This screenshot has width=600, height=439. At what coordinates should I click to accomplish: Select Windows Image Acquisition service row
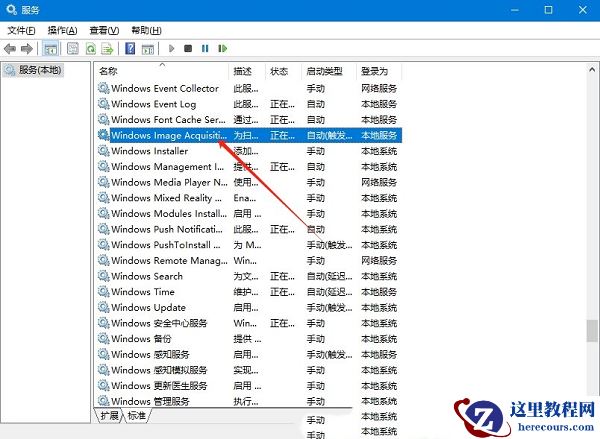click(x=249, y=135)
